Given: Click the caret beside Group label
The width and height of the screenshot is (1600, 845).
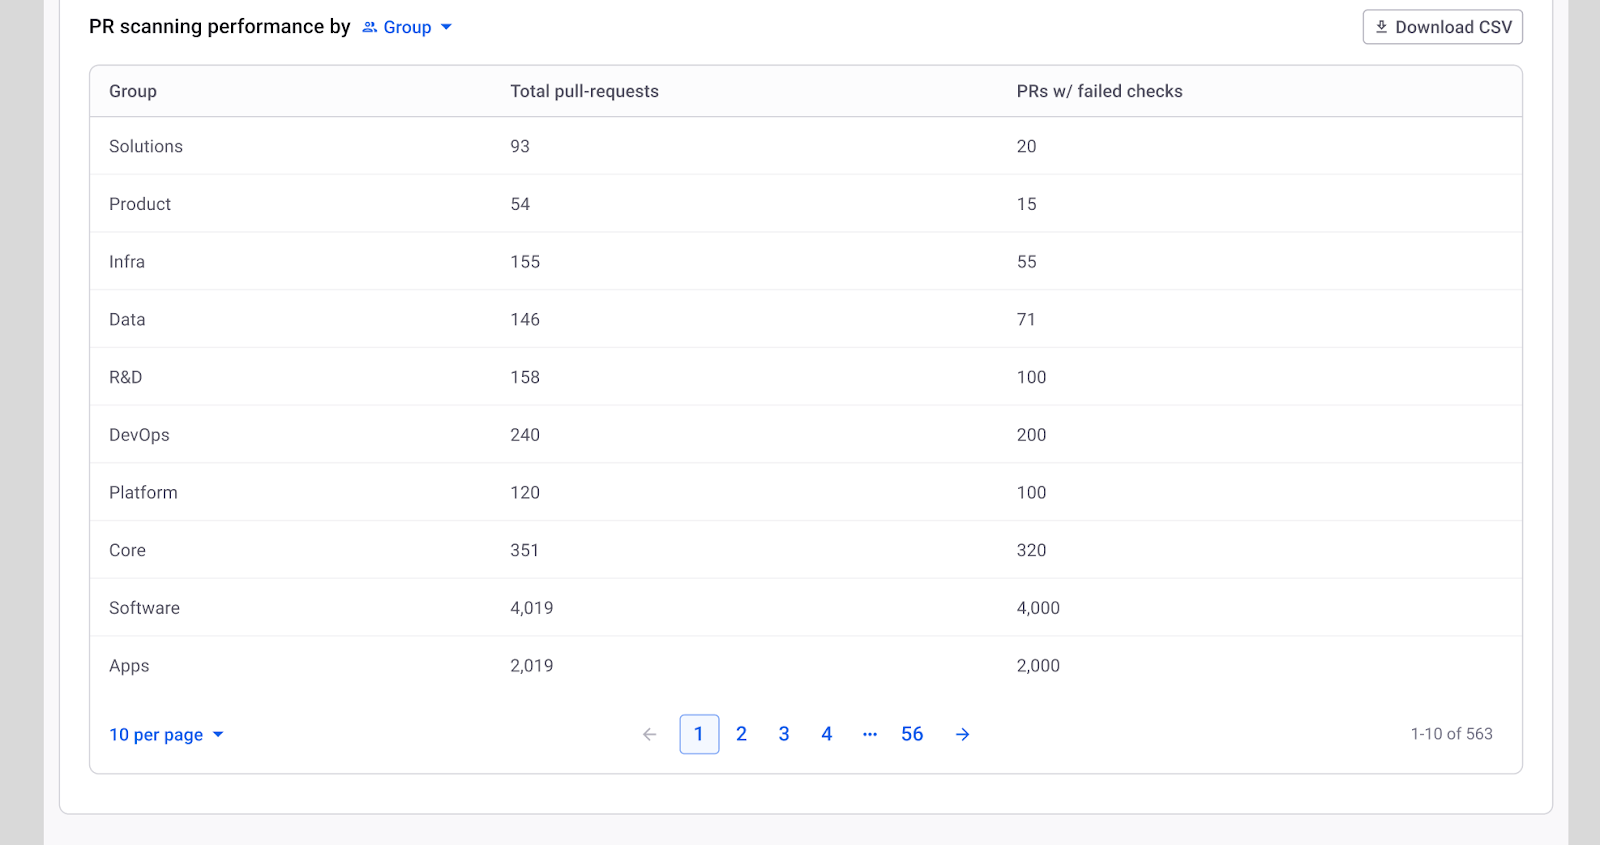Looking at the screenshot, I should click(x=446, y=27).
